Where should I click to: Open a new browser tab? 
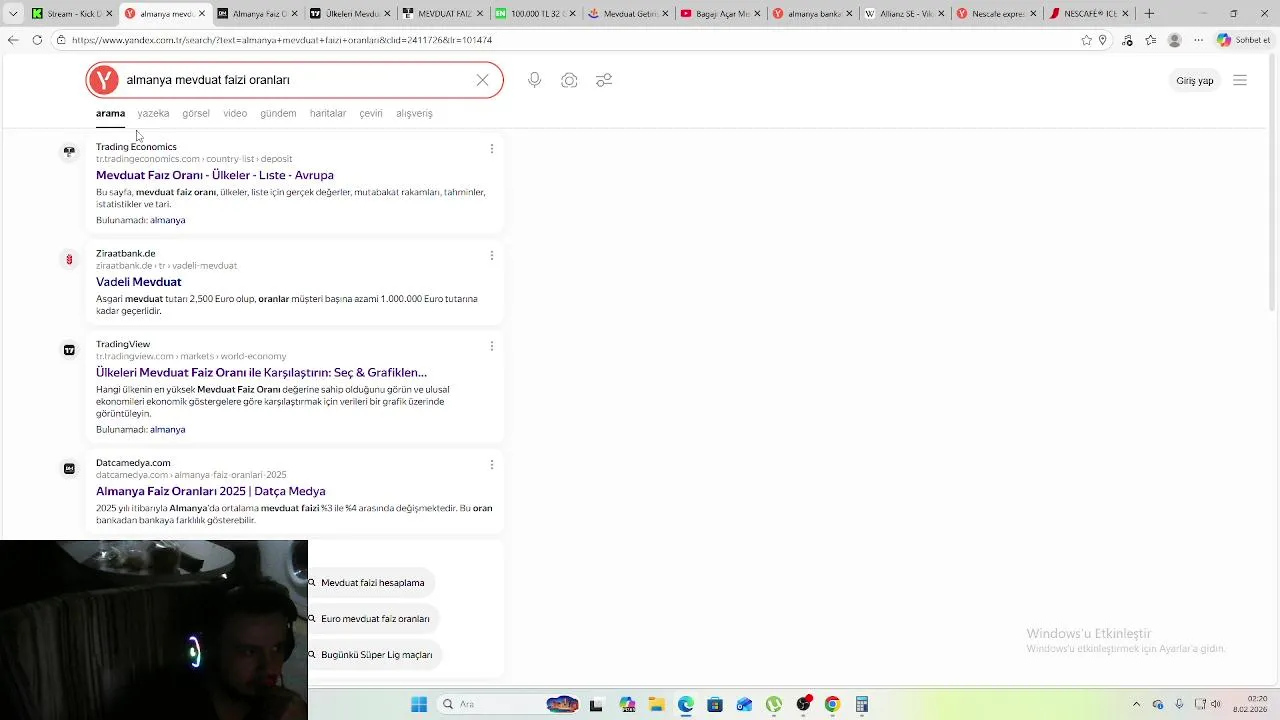point(1149,14)
